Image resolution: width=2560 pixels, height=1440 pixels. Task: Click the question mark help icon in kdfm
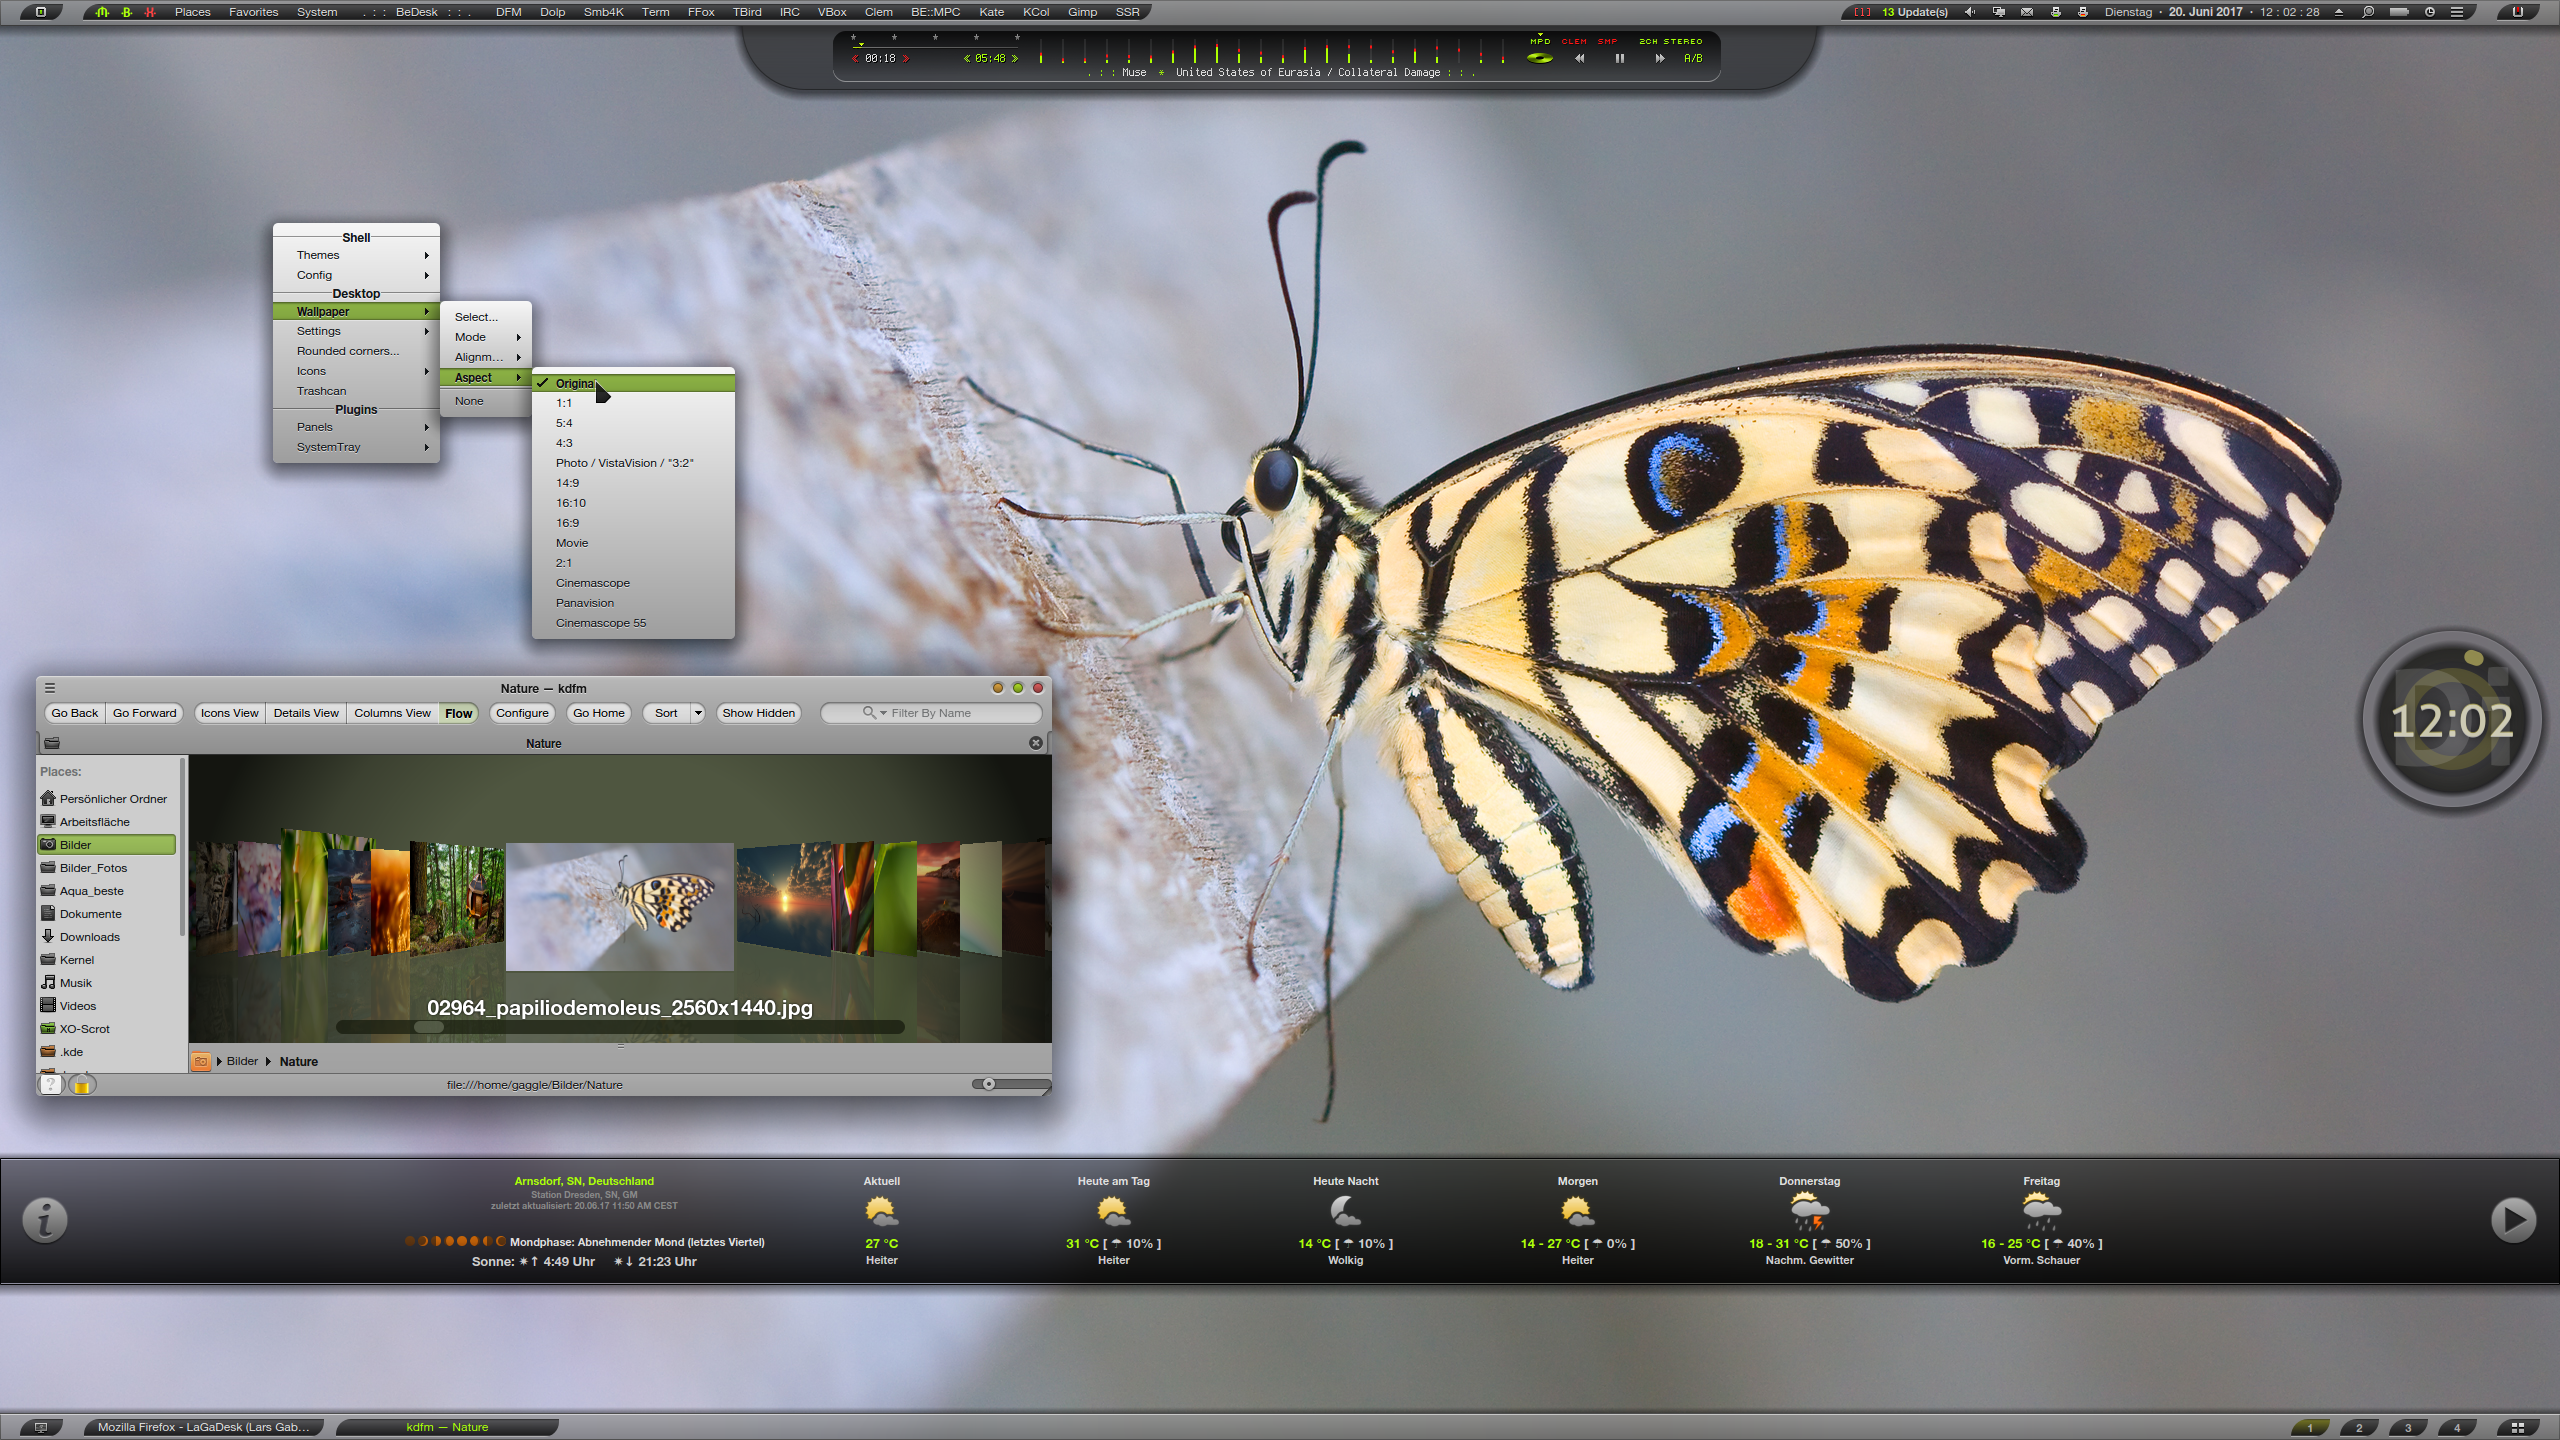tap(50, 1085)
